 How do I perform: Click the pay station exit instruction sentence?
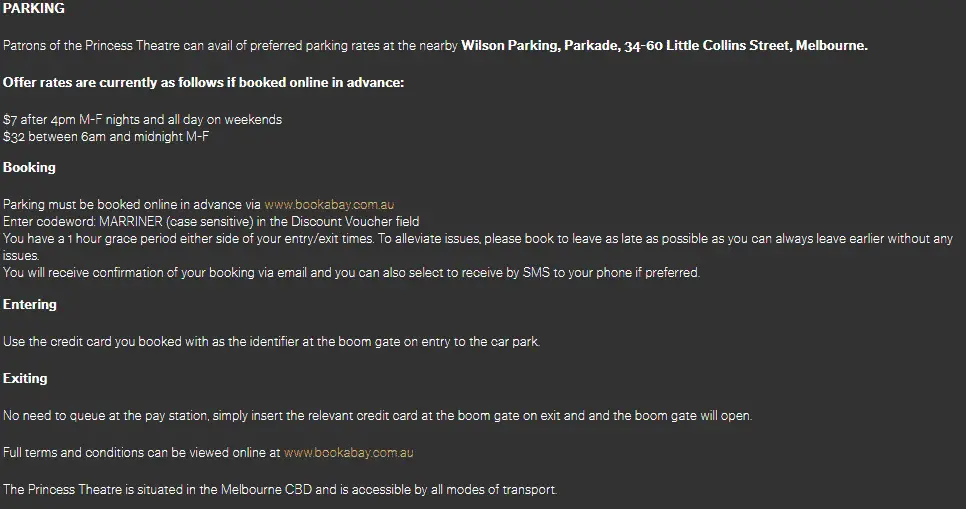[377, 415]
